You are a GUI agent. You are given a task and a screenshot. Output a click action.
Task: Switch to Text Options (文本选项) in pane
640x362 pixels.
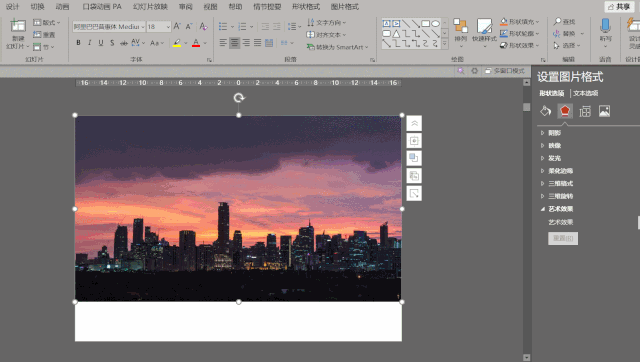coord(585,93)
